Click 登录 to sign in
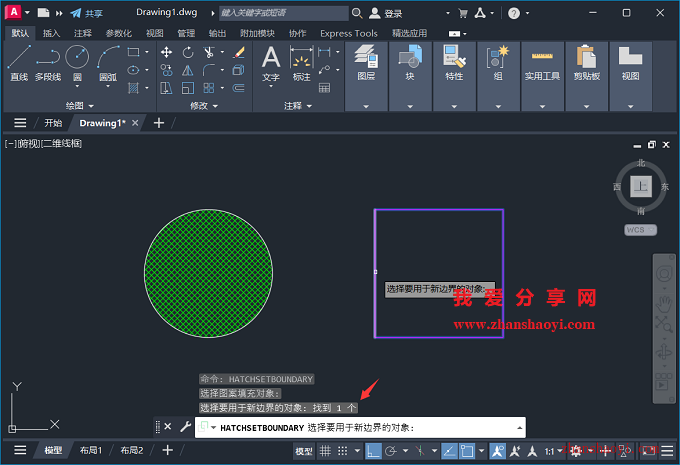680x465 pixels. 386,13
